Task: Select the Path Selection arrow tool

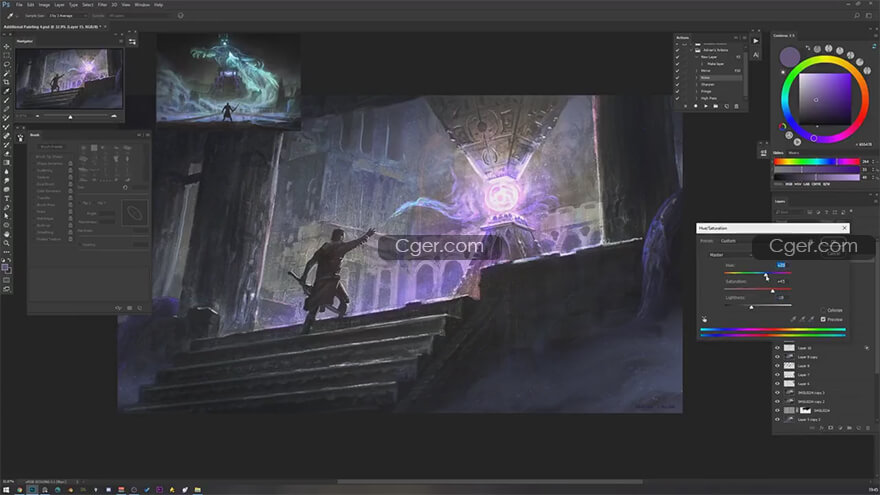Action: point(6,217)
